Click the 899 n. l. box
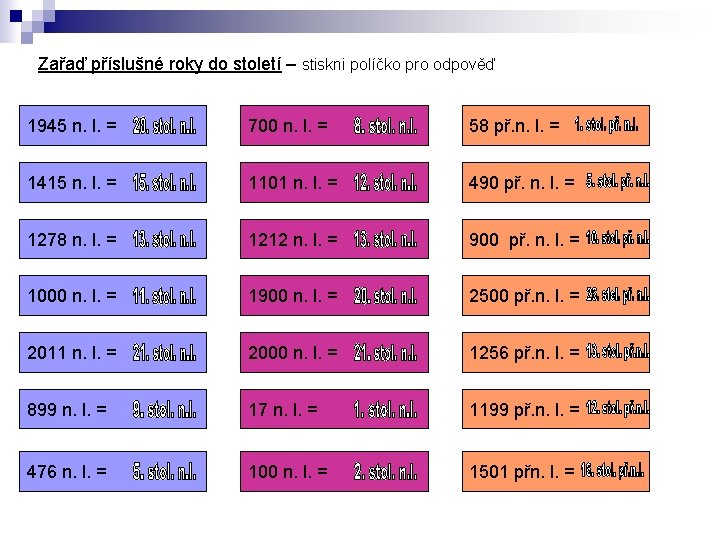 tap(113, 409)
